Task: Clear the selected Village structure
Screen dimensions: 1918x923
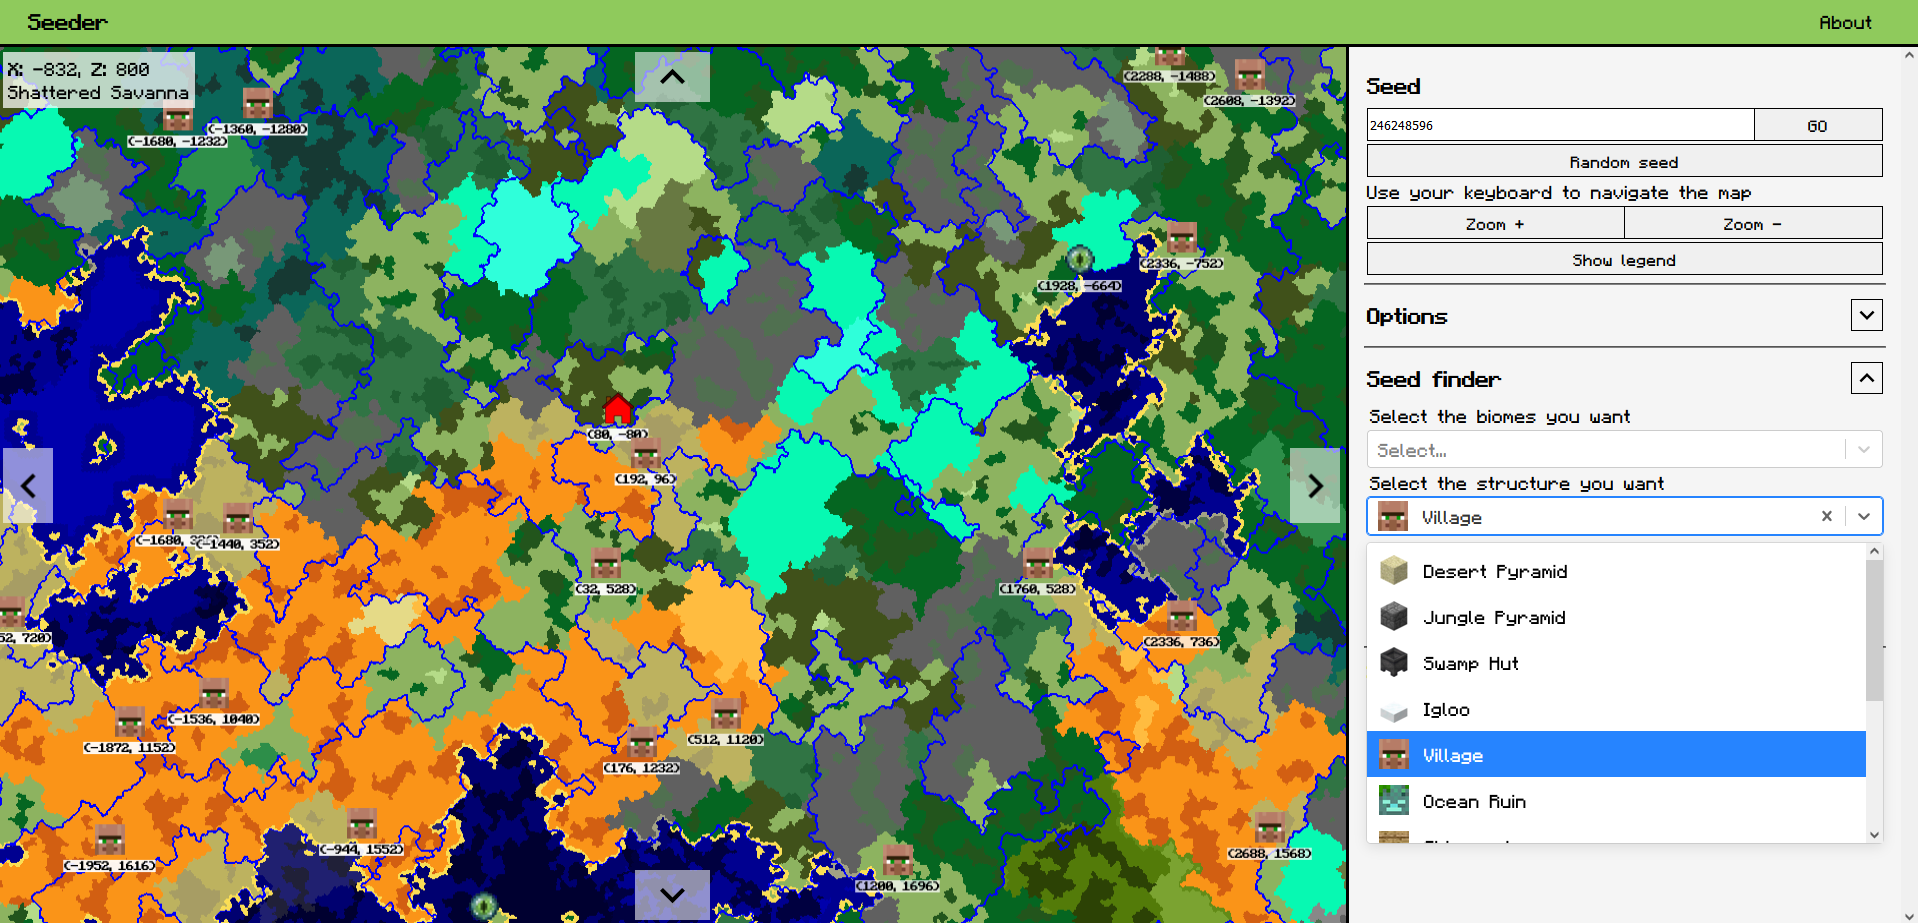Action: point(1827,516)
